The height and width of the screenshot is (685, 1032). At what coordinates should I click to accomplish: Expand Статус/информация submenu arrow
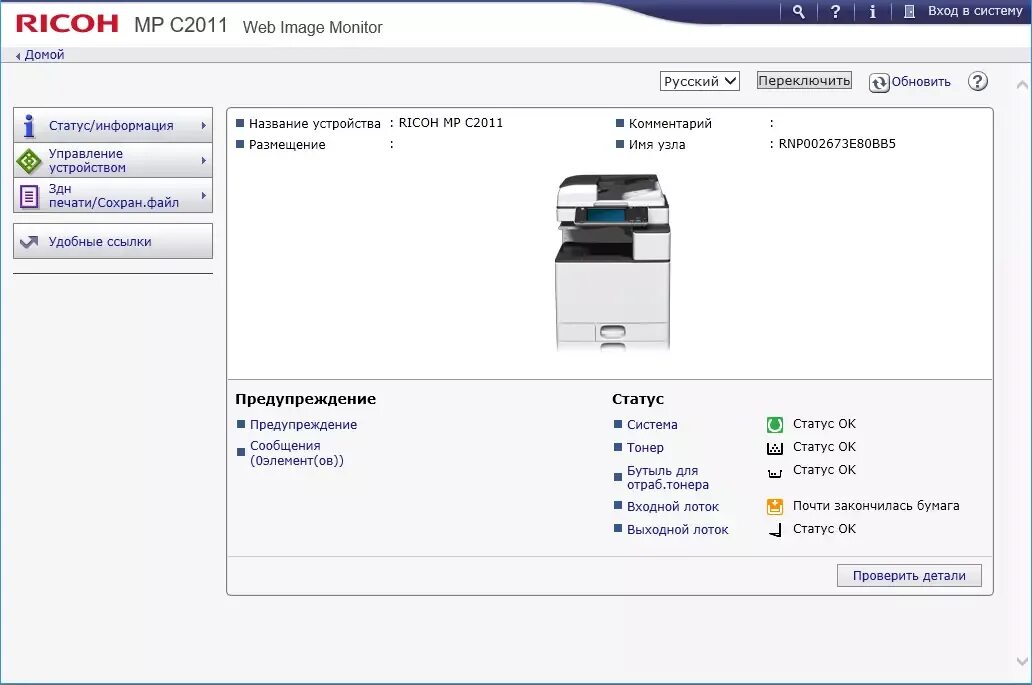[203, 125]
